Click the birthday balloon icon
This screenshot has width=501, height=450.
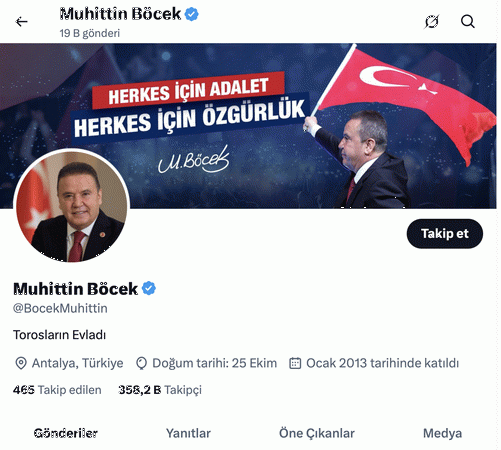[141, 363]
